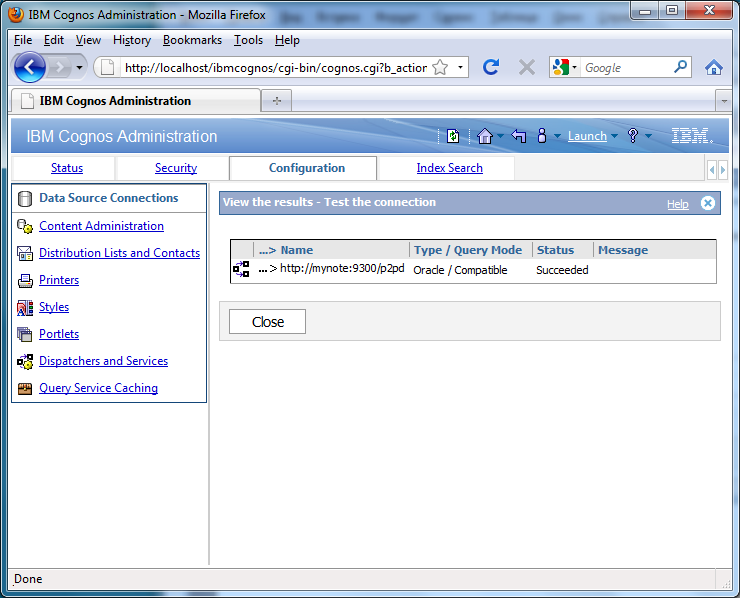This screenshot has height=598, width=740.
Task: Open Dispatchers and Services link
Action: [103, 361]
